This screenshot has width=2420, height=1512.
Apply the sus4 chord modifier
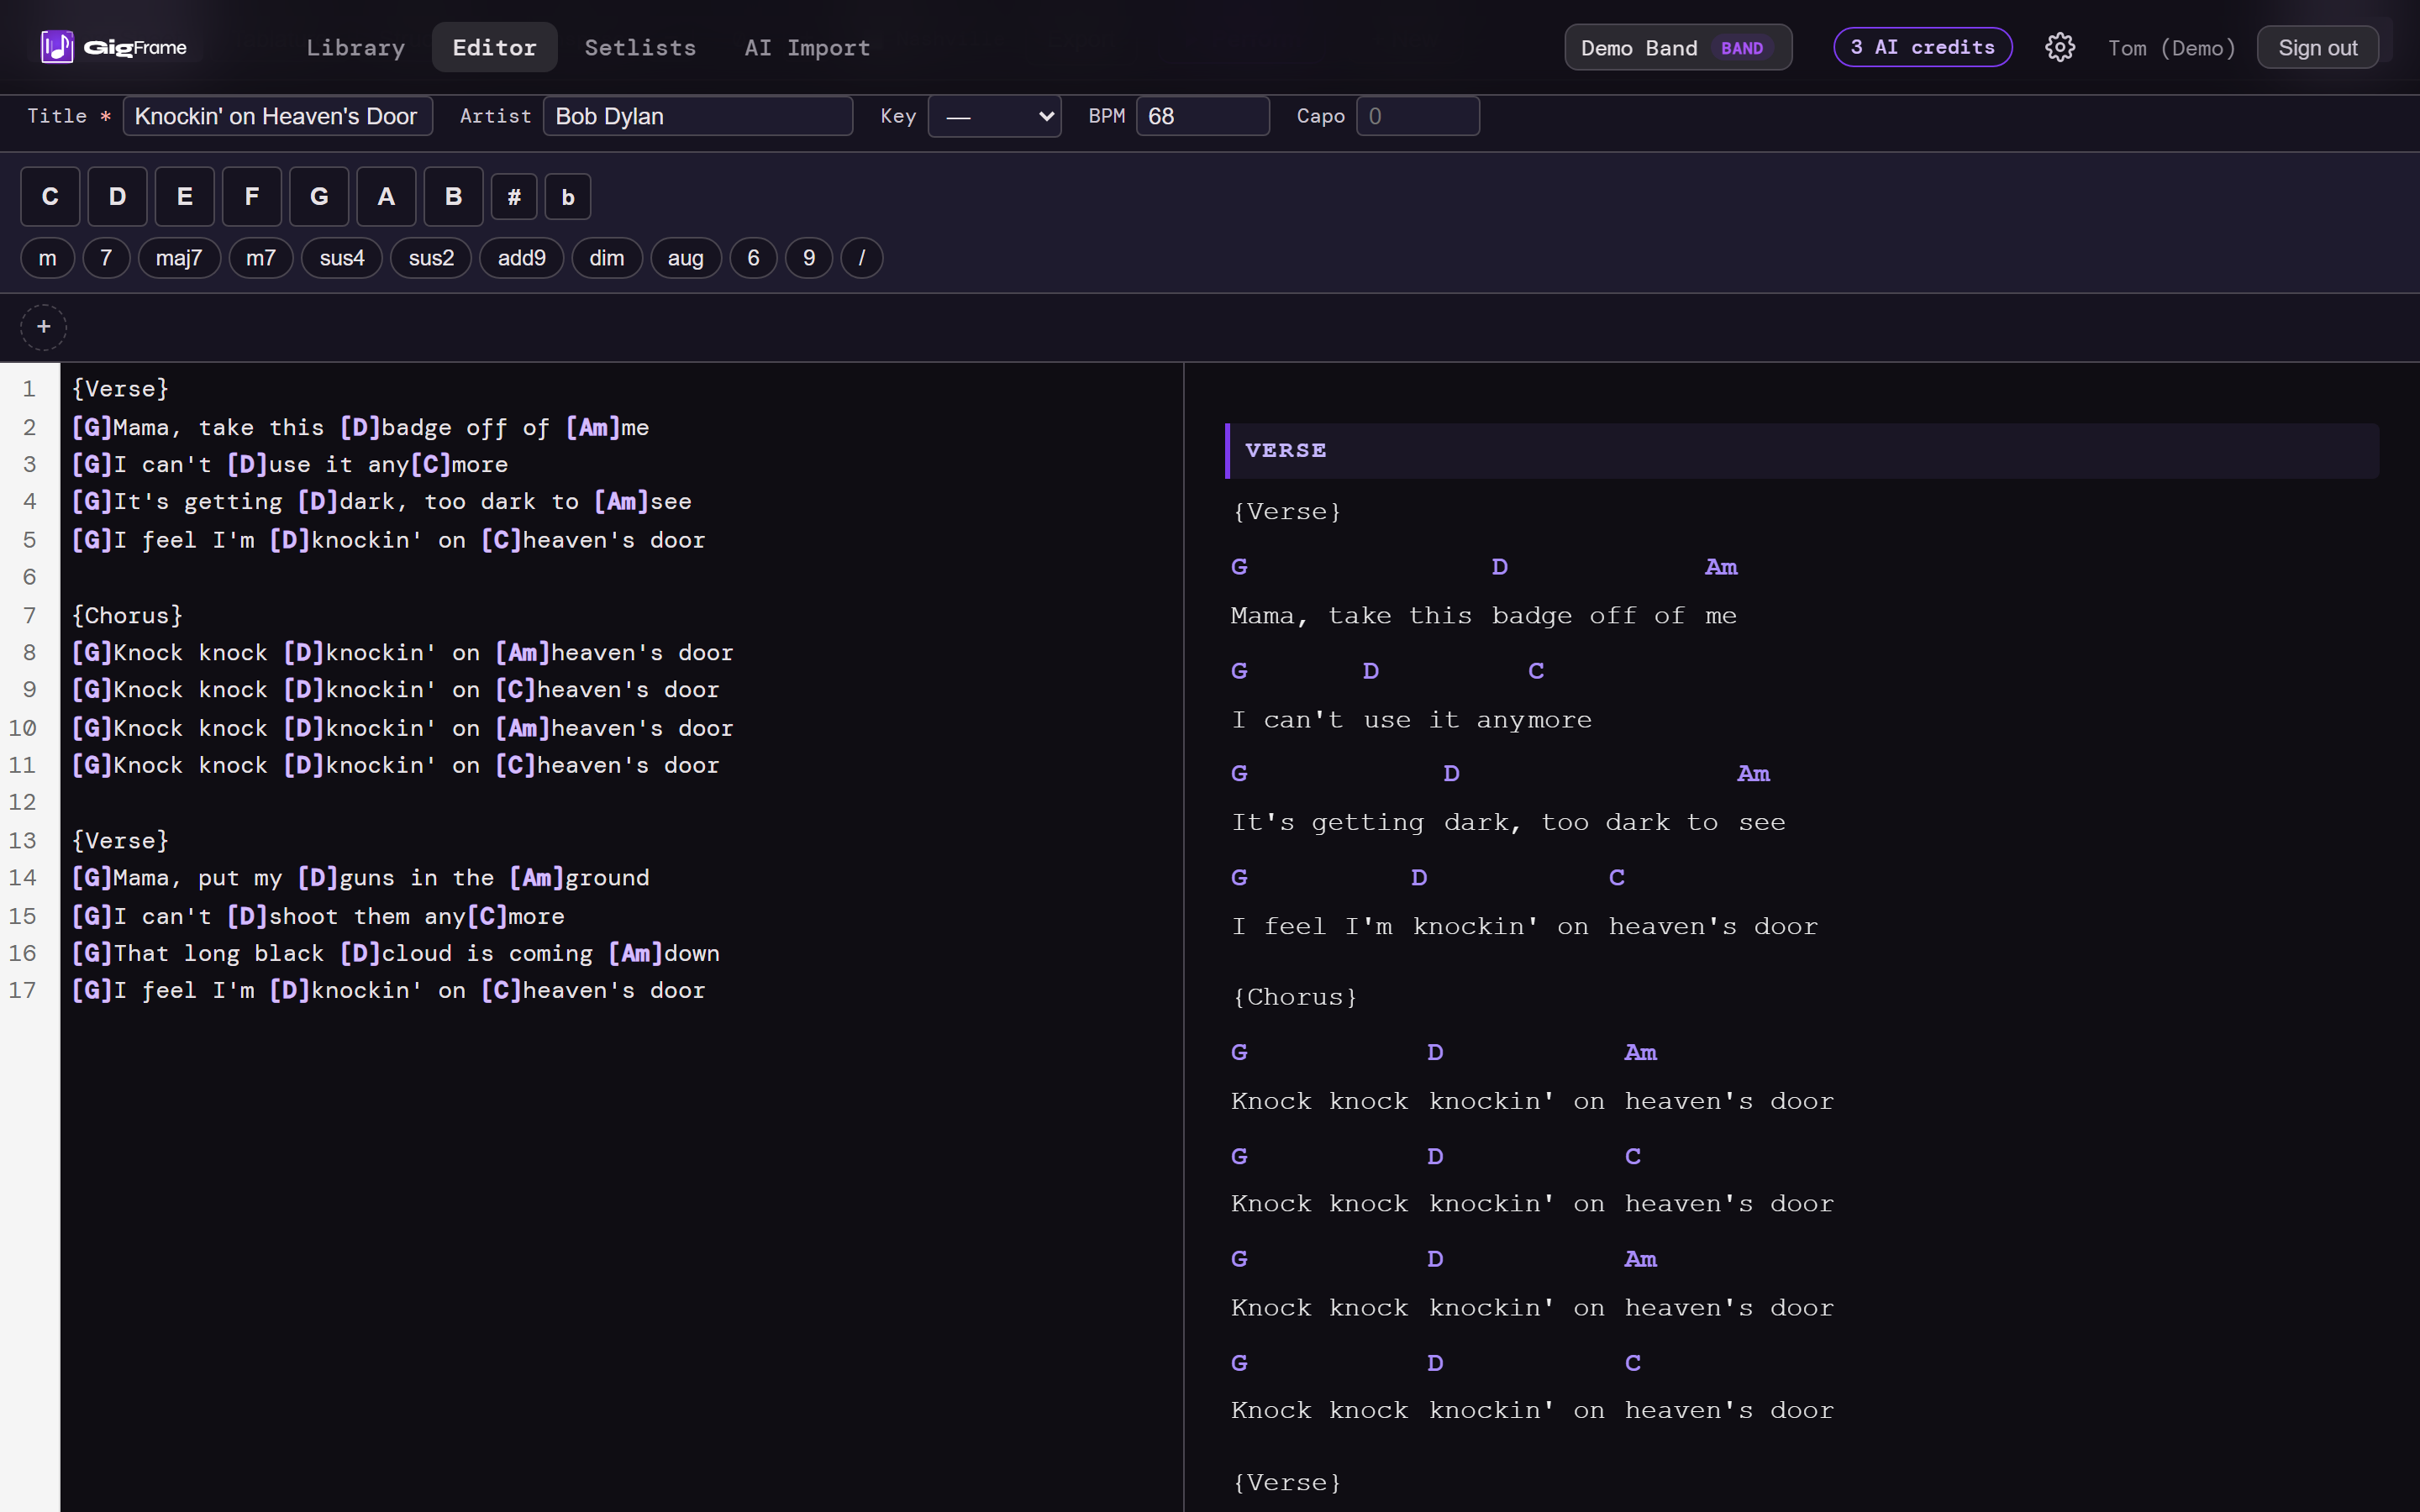pos(341,258)
